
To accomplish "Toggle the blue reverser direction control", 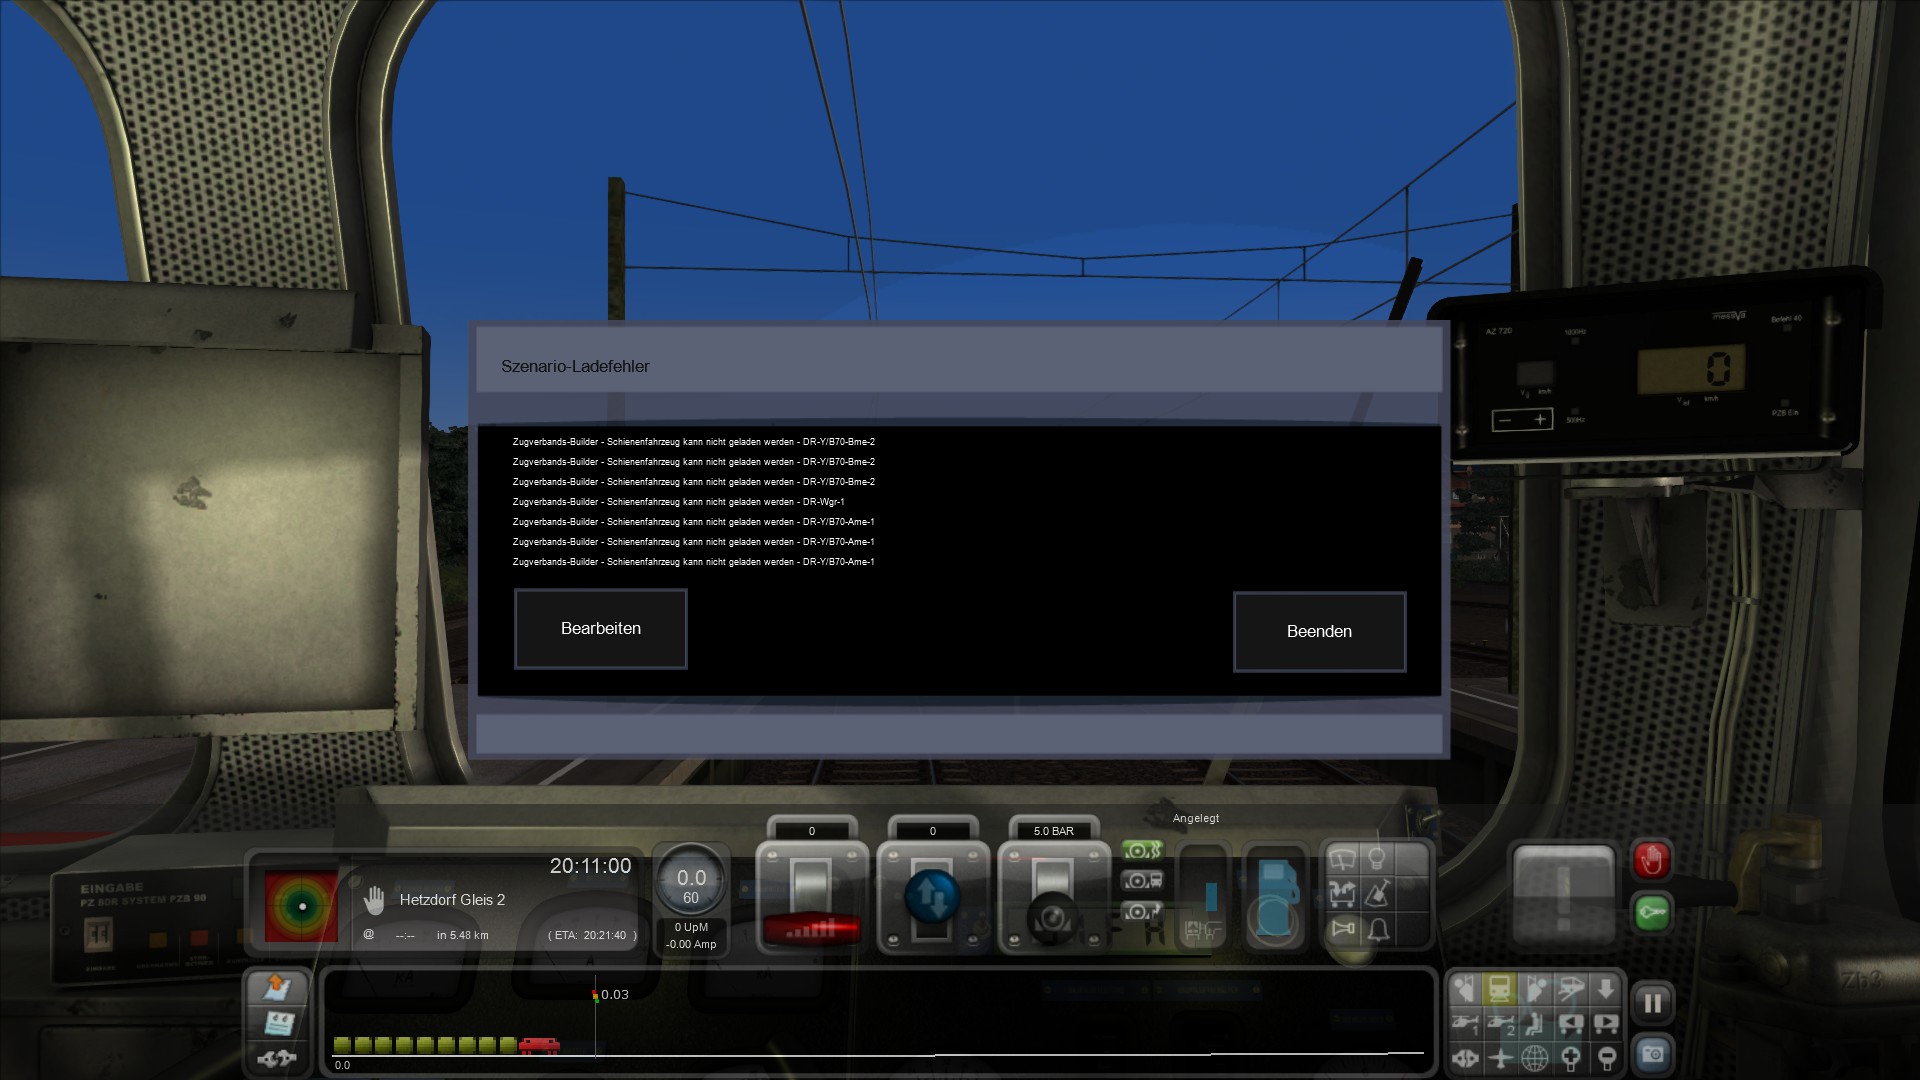I will (x=932, y=896).
